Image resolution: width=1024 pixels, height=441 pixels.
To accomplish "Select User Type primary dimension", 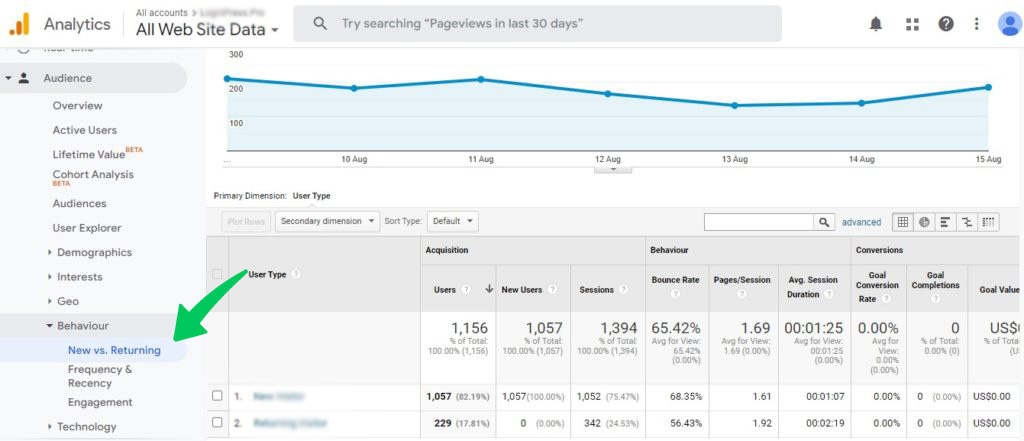I will 312,195.
